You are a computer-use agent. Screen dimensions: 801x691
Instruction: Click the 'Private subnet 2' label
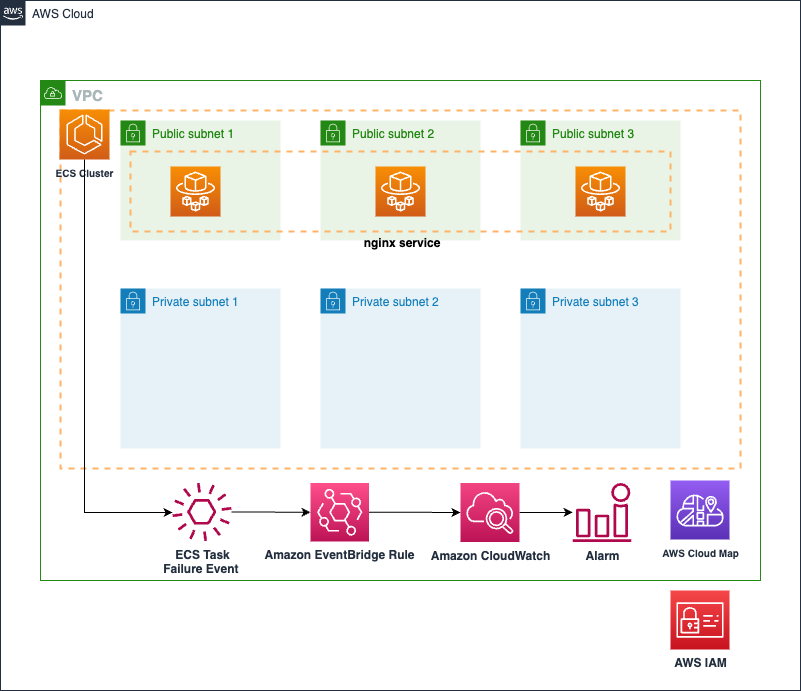395,302
